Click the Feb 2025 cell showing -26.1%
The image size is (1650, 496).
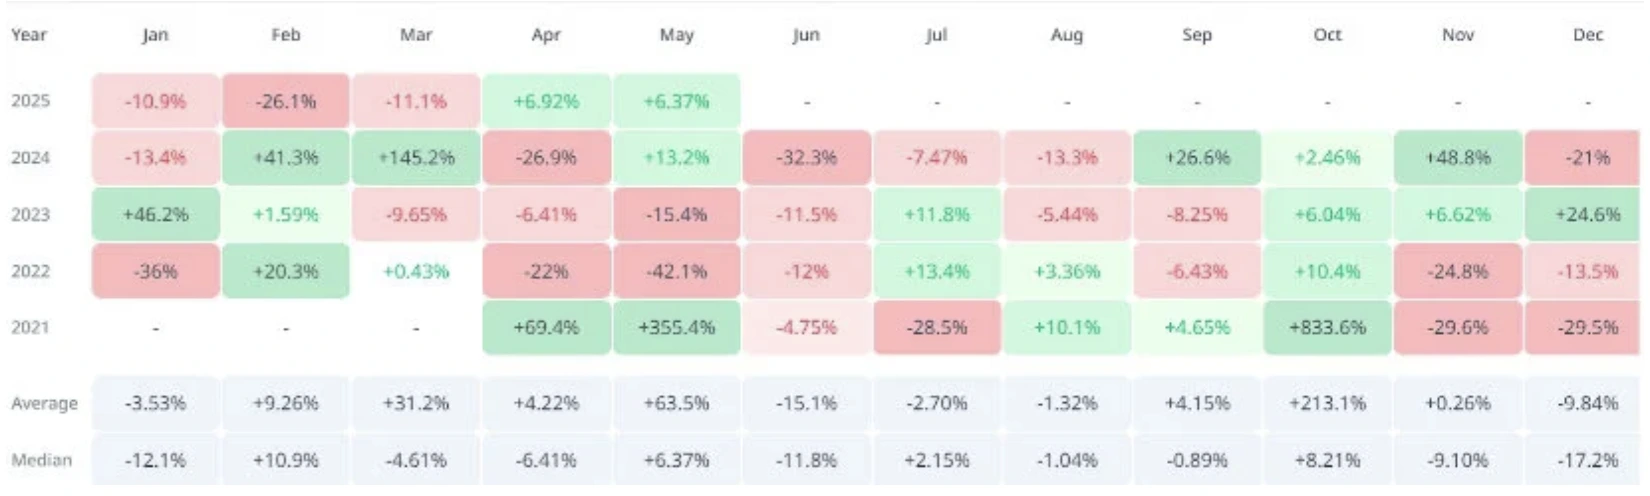point(286,101)
